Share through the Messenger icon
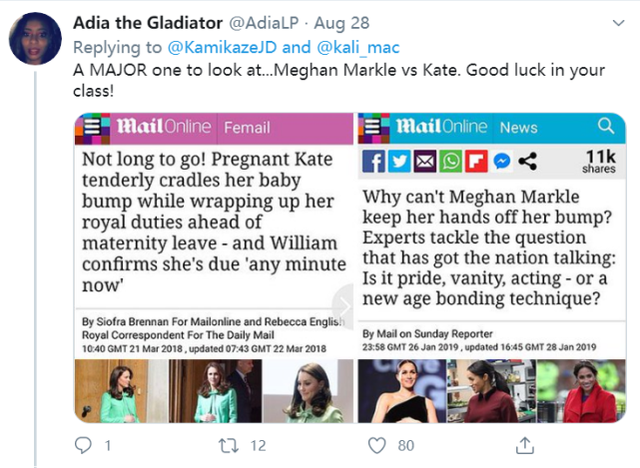The width and height of the screenshot is (640, 468). coord(501,161)
